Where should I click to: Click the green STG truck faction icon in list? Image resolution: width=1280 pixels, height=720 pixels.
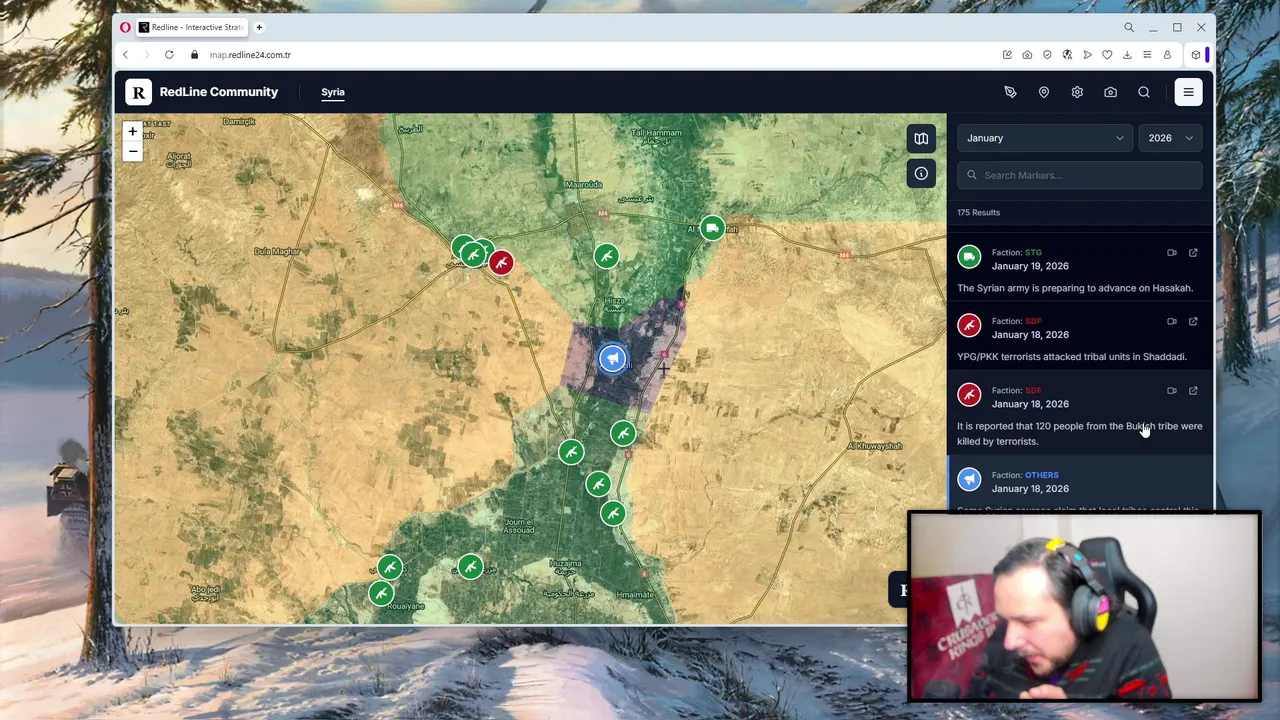click(969, 258)
